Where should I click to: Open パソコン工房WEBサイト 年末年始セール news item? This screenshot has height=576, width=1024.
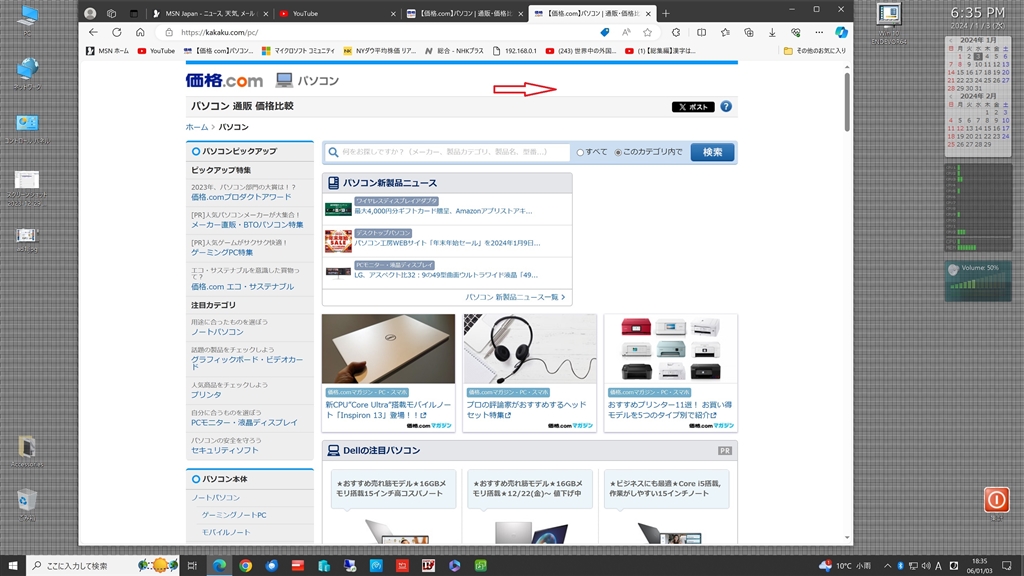447,243
